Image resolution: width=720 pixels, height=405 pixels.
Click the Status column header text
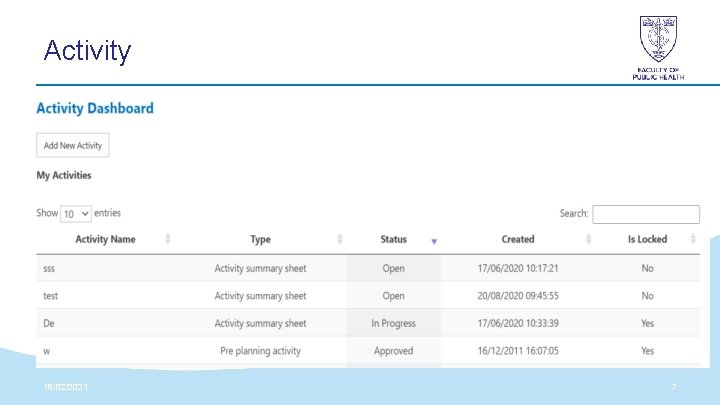[394, 239]
